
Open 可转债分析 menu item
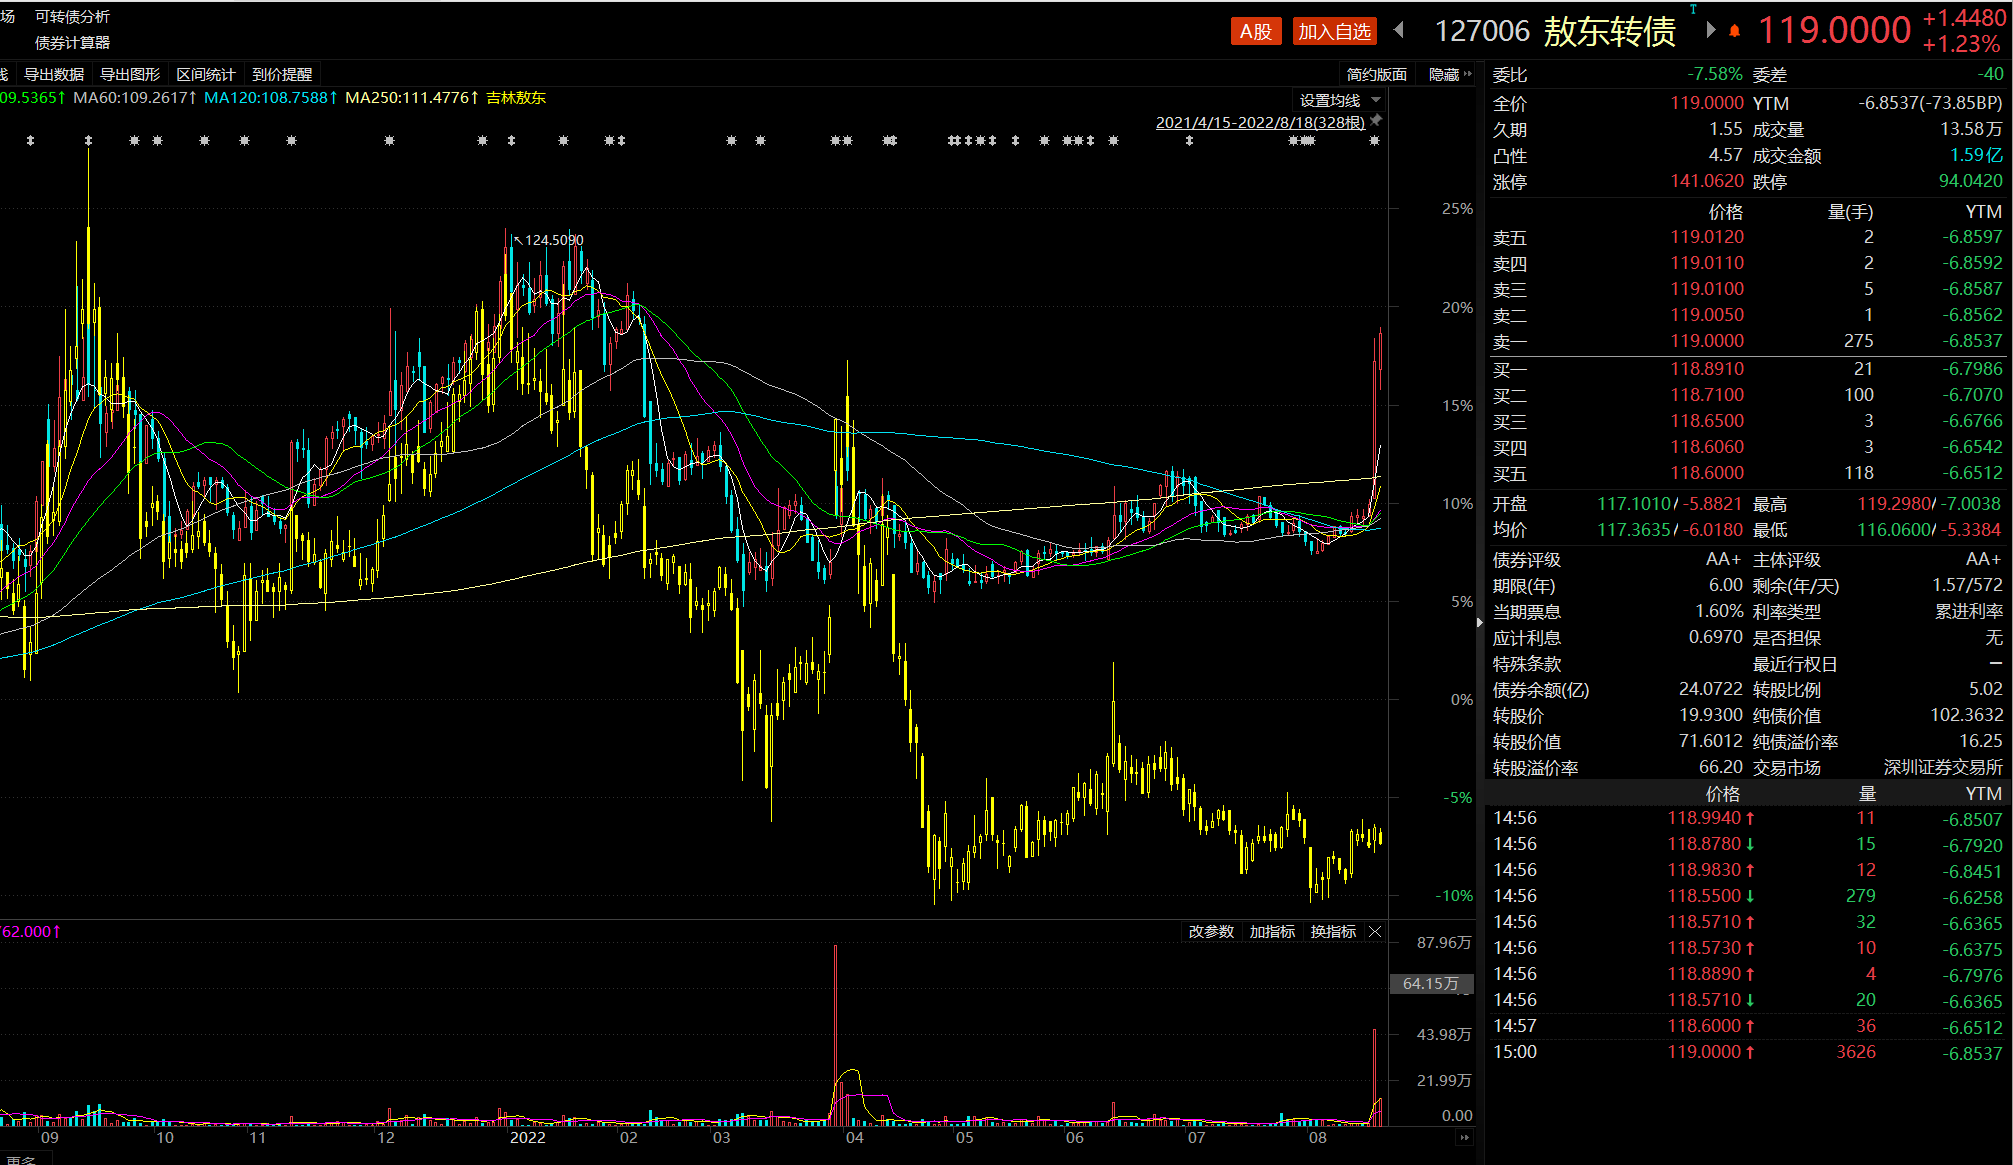(x=72, y=17)
